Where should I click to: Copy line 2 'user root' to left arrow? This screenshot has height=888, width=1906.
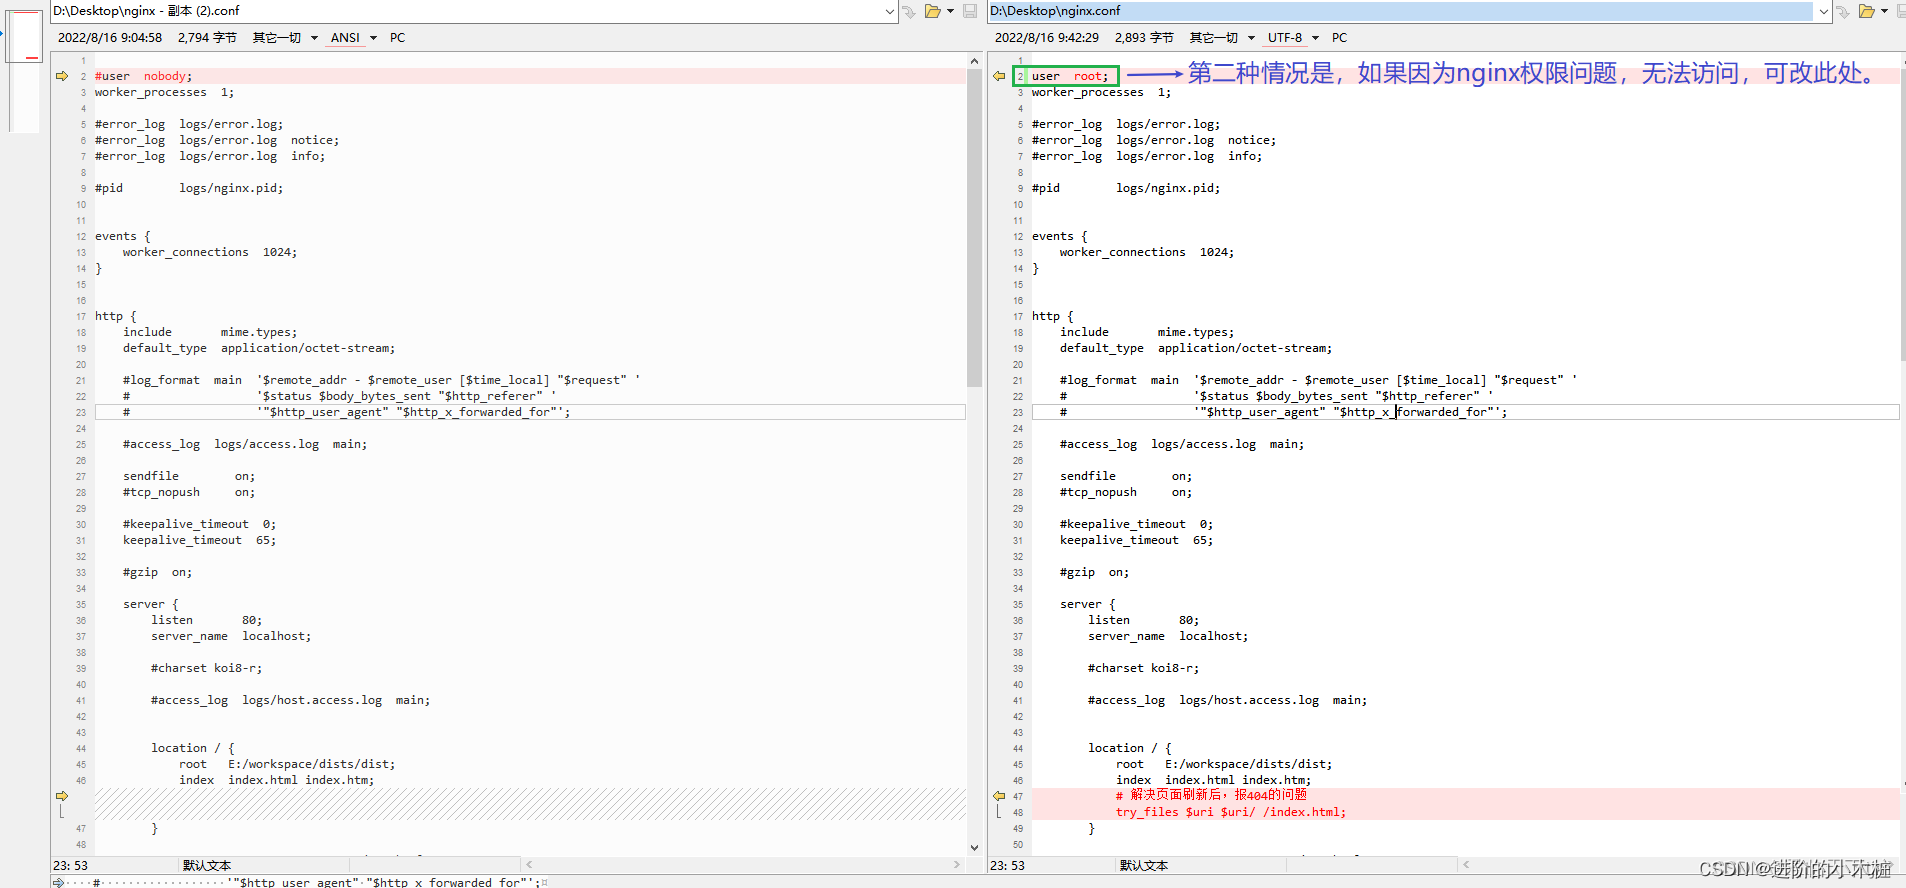click(998, 76)
